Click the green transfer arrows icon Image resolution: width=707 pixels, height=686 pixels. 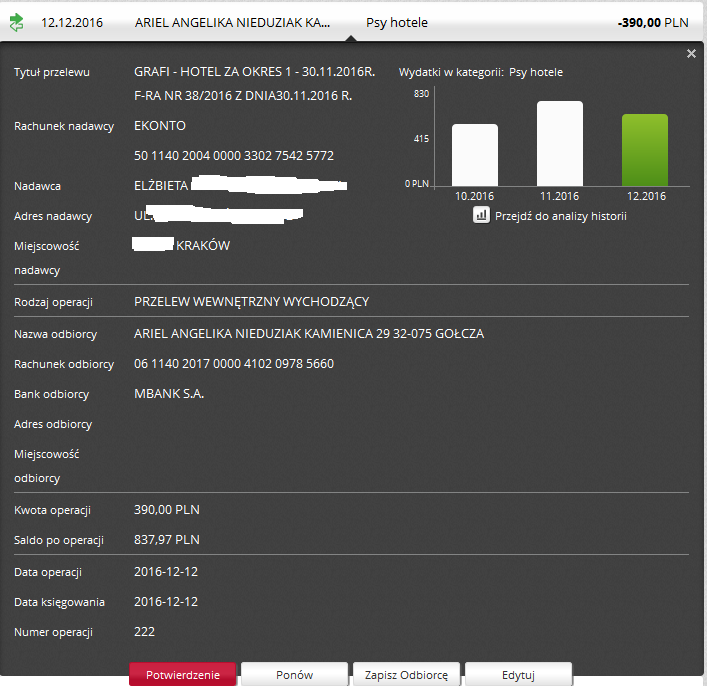16,21
